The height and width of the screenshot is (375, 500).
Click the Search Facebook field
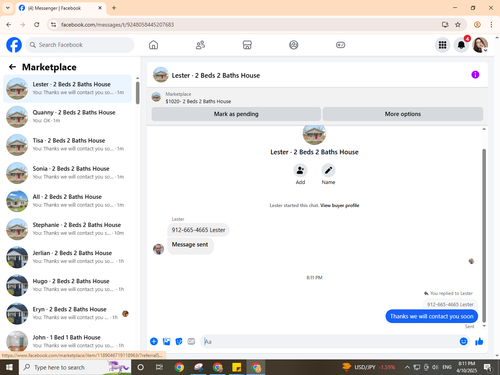pyautogui.click(x=80, y=45)
